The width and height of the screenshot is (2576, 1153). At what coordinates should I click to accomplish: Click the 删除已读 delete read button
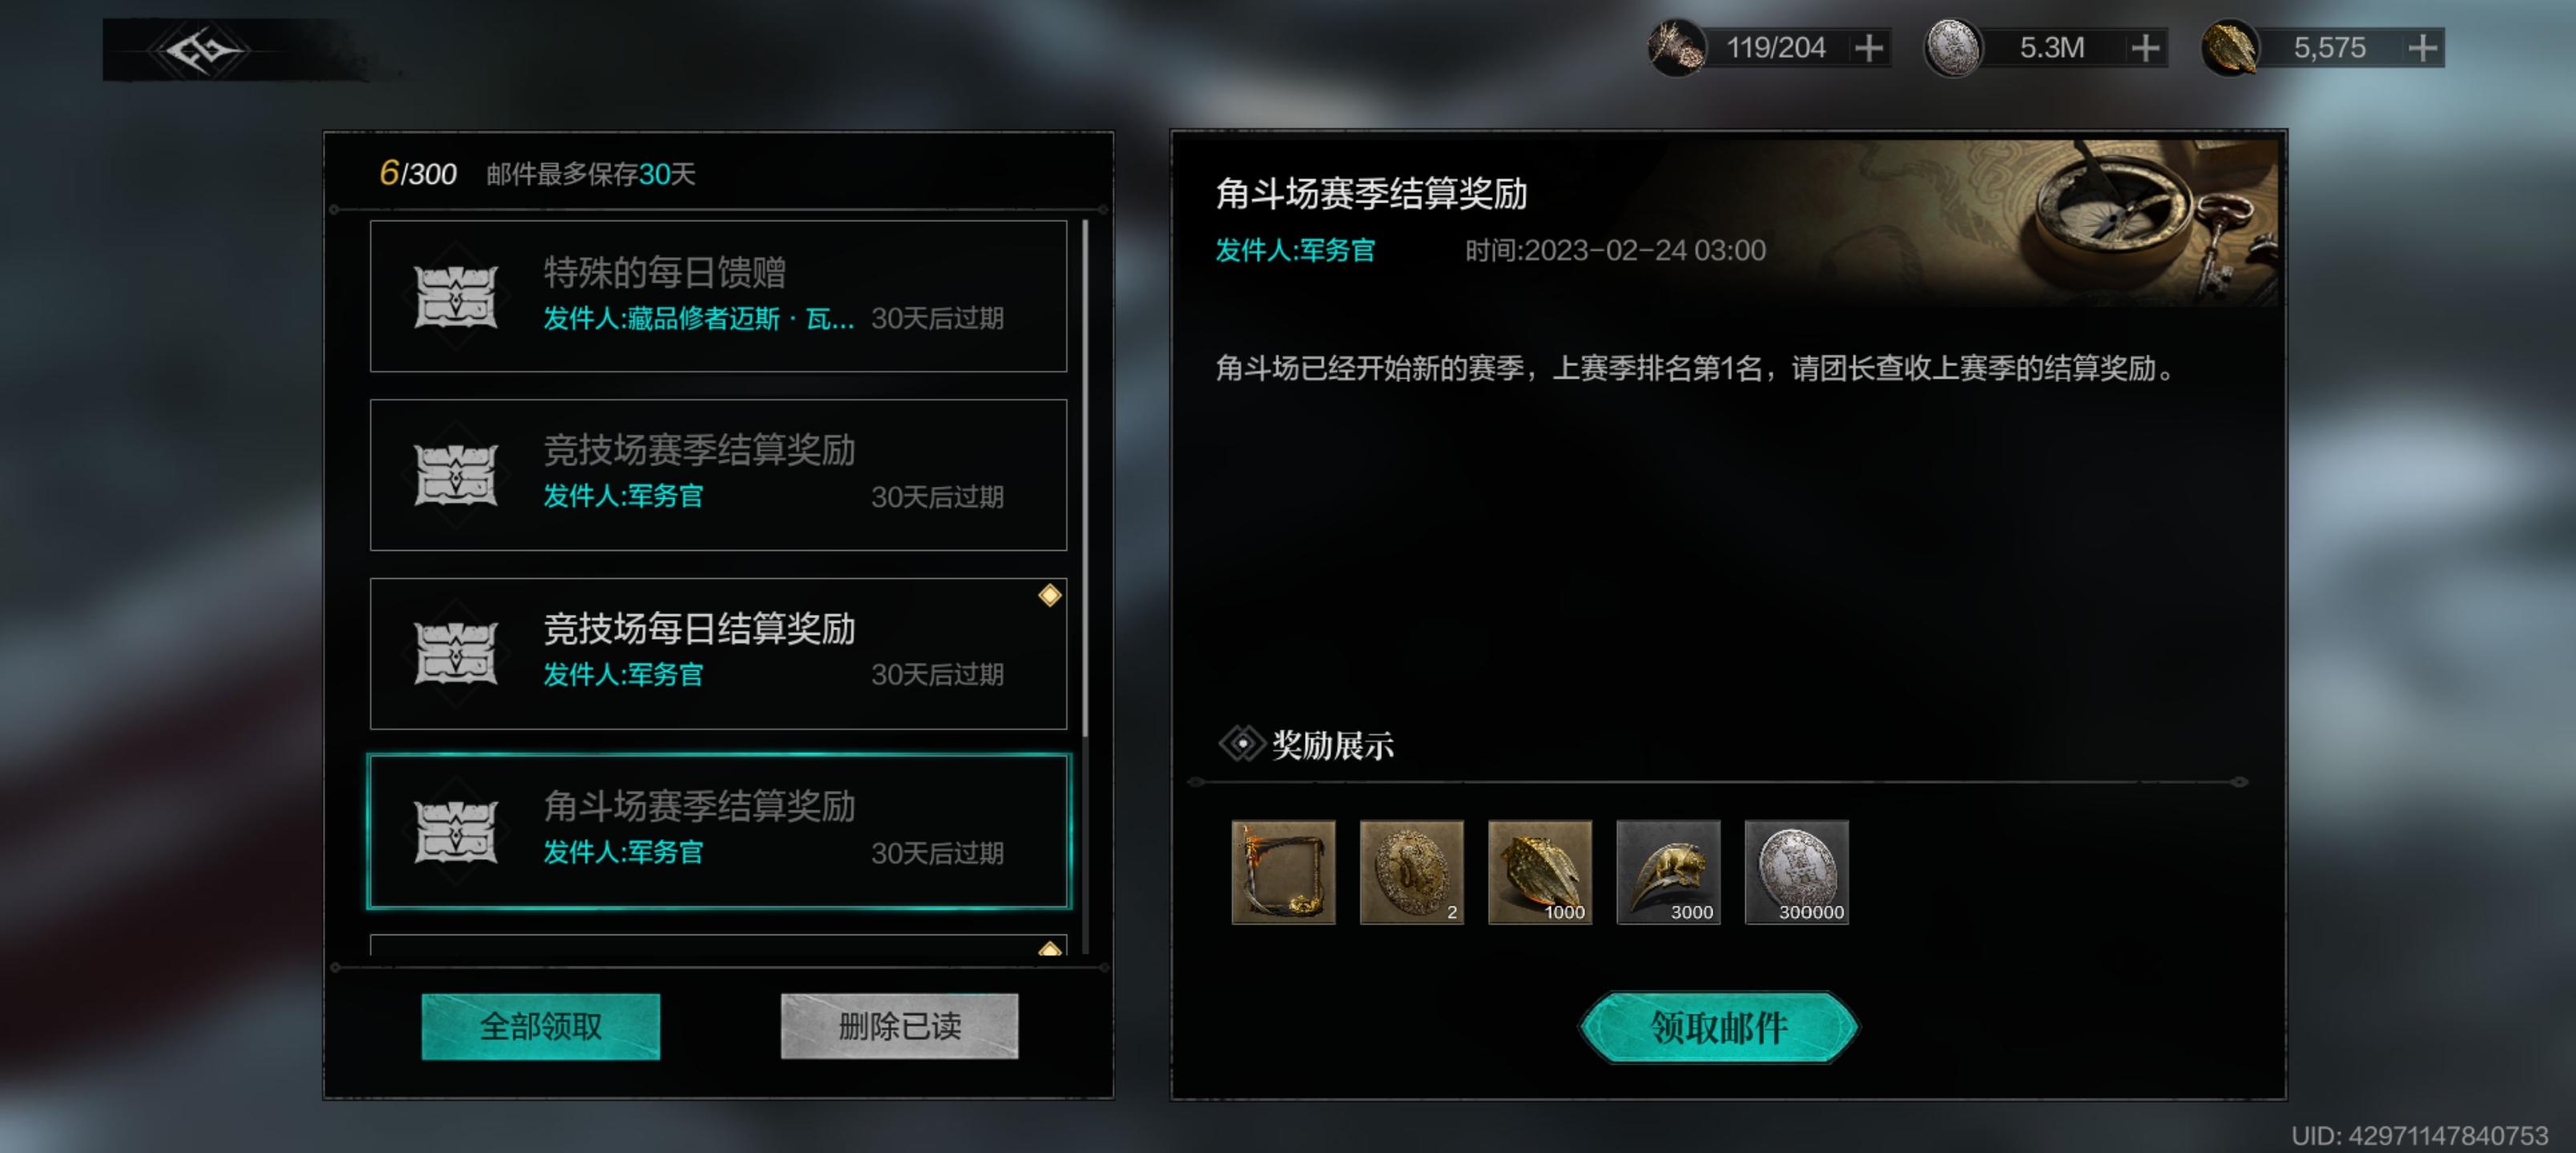[x=899, y=1026]
